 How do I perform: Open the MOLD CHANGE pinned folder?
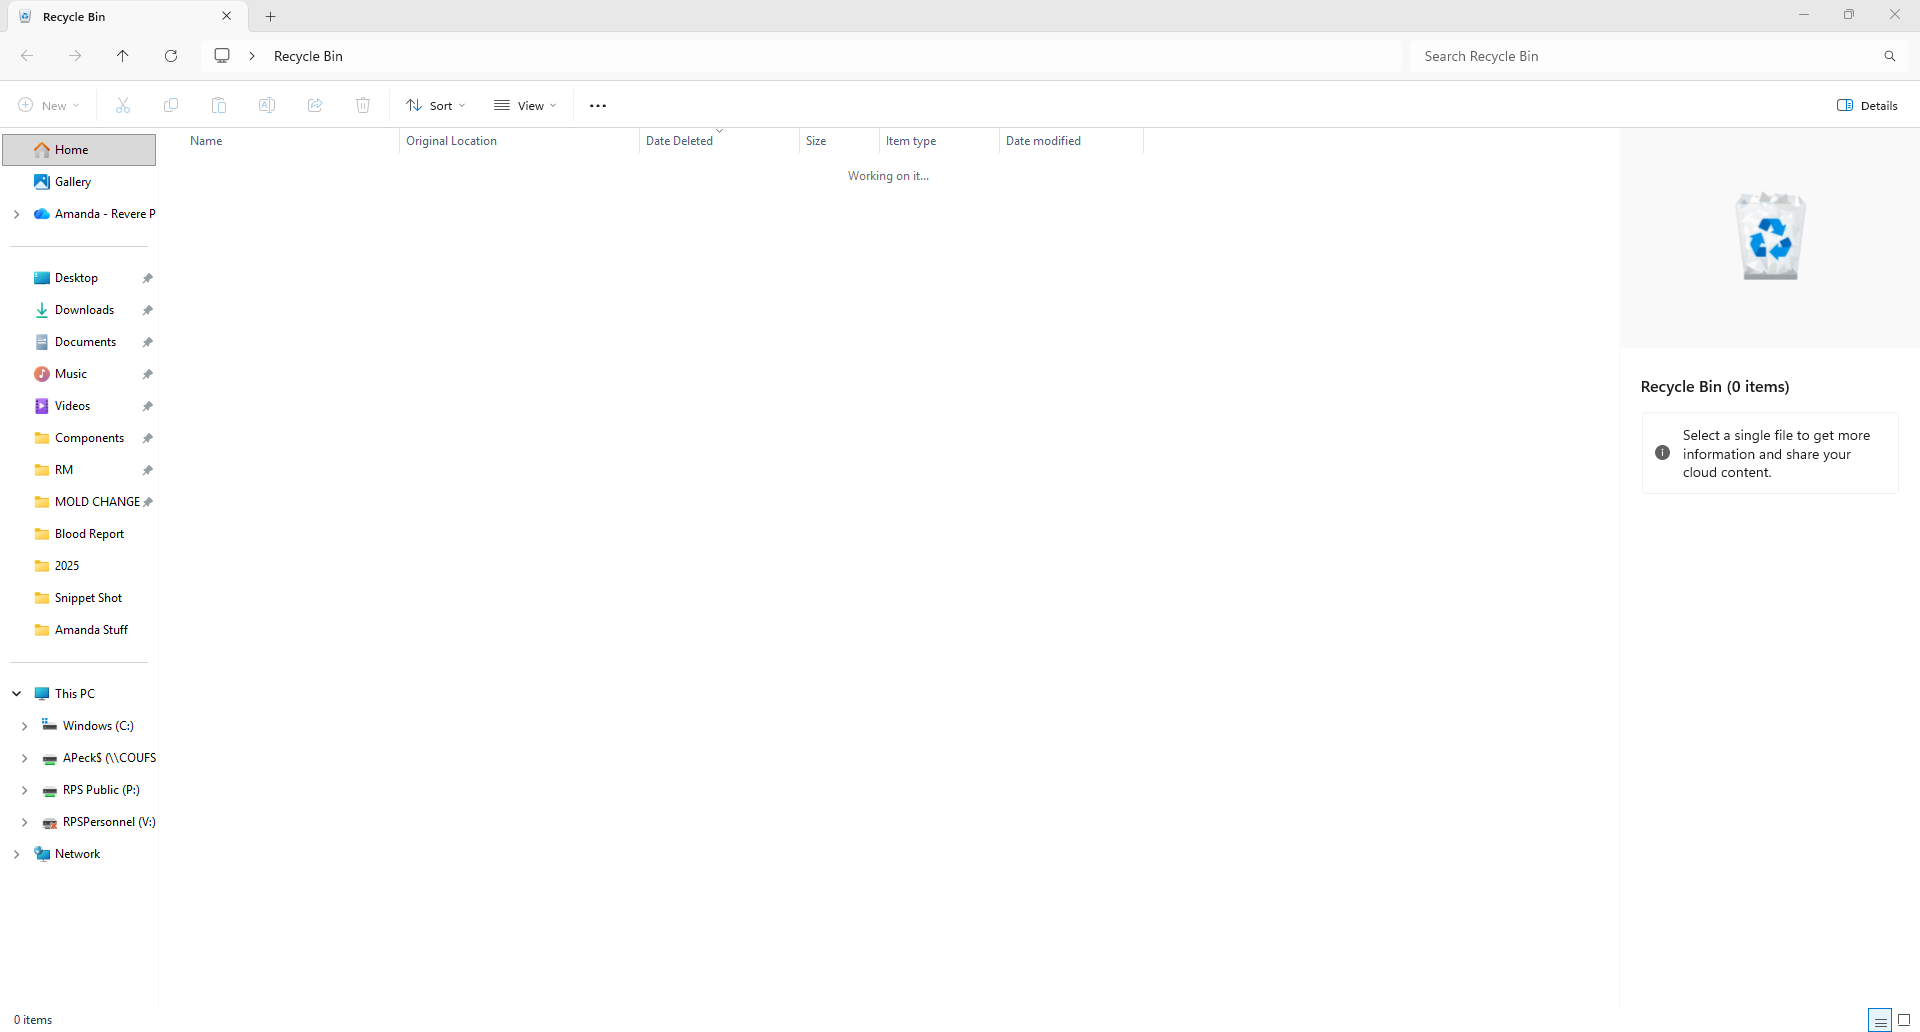[x=97, y=502]
